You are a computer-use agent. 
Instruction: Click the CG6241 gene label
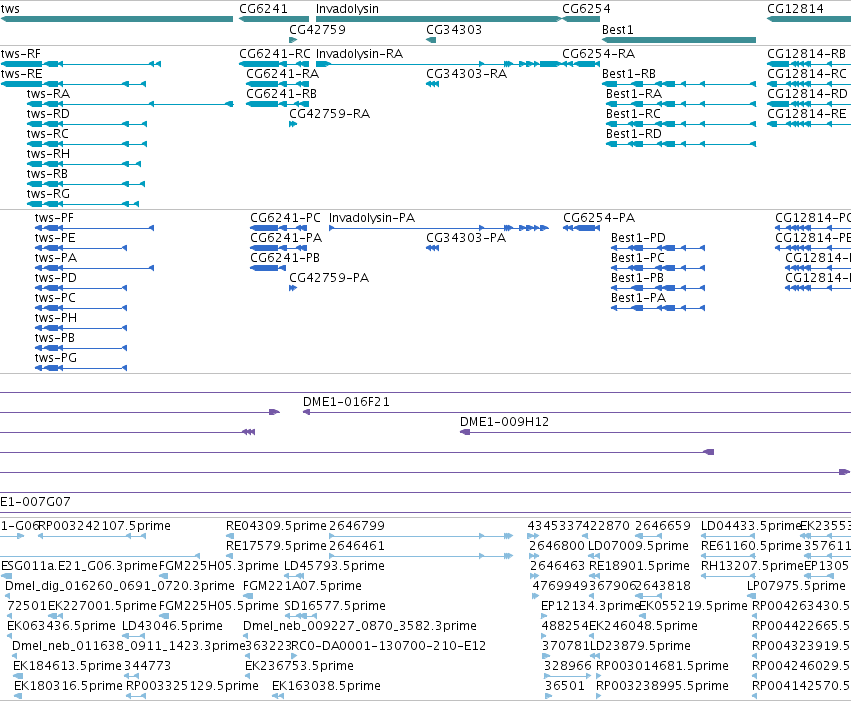tap(263, 9)
